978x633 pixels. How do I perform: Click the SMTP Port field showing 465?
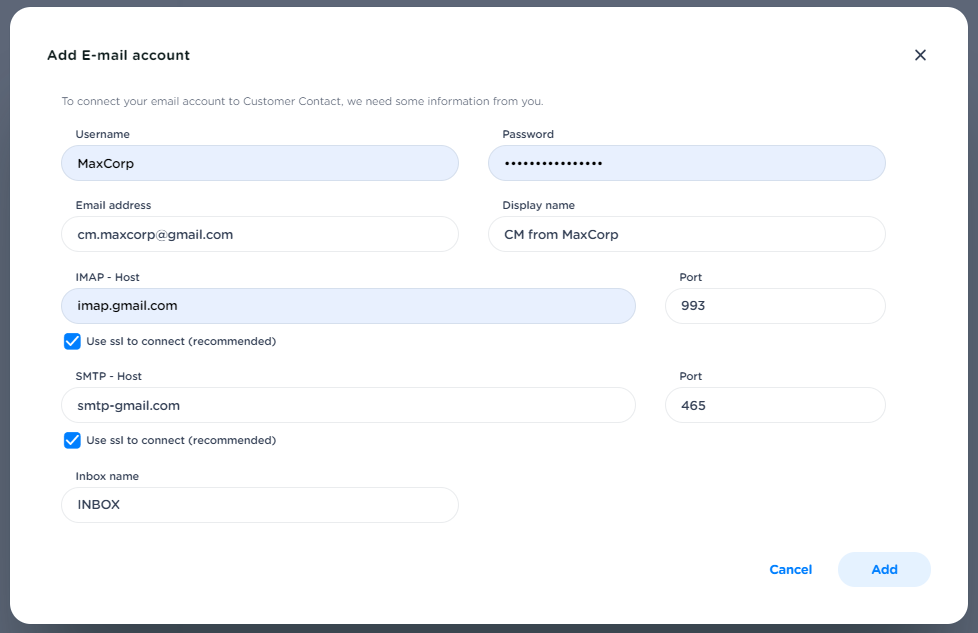pyautogui.click(x=774, y=405)
